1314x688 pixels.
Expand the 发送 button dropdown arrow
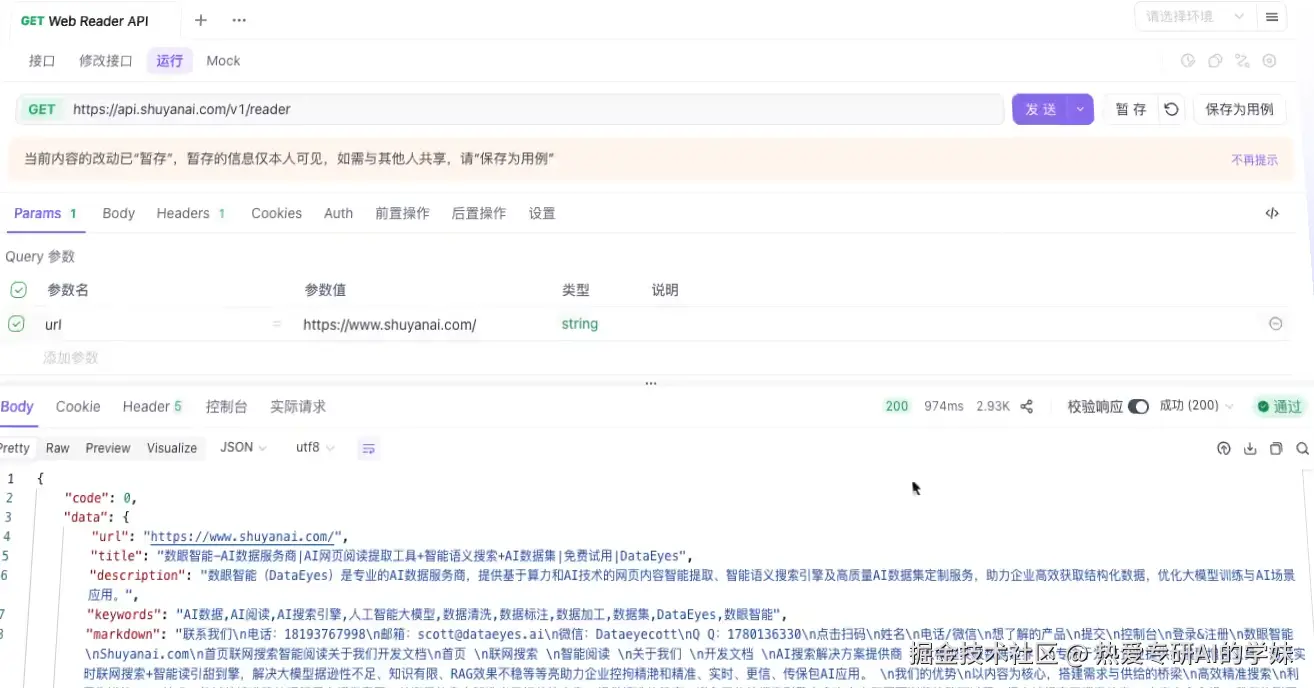[x=1079, y=109]
